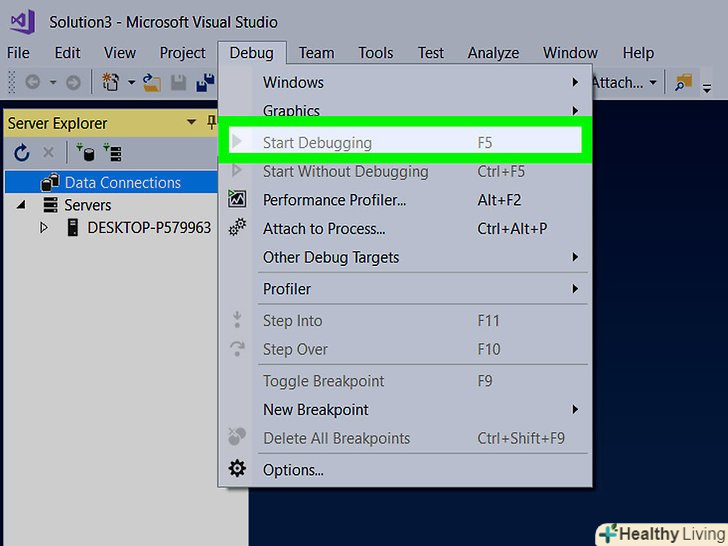Open the Other Debug Targets submenu

pyautogui.click(x=331, y=257)
